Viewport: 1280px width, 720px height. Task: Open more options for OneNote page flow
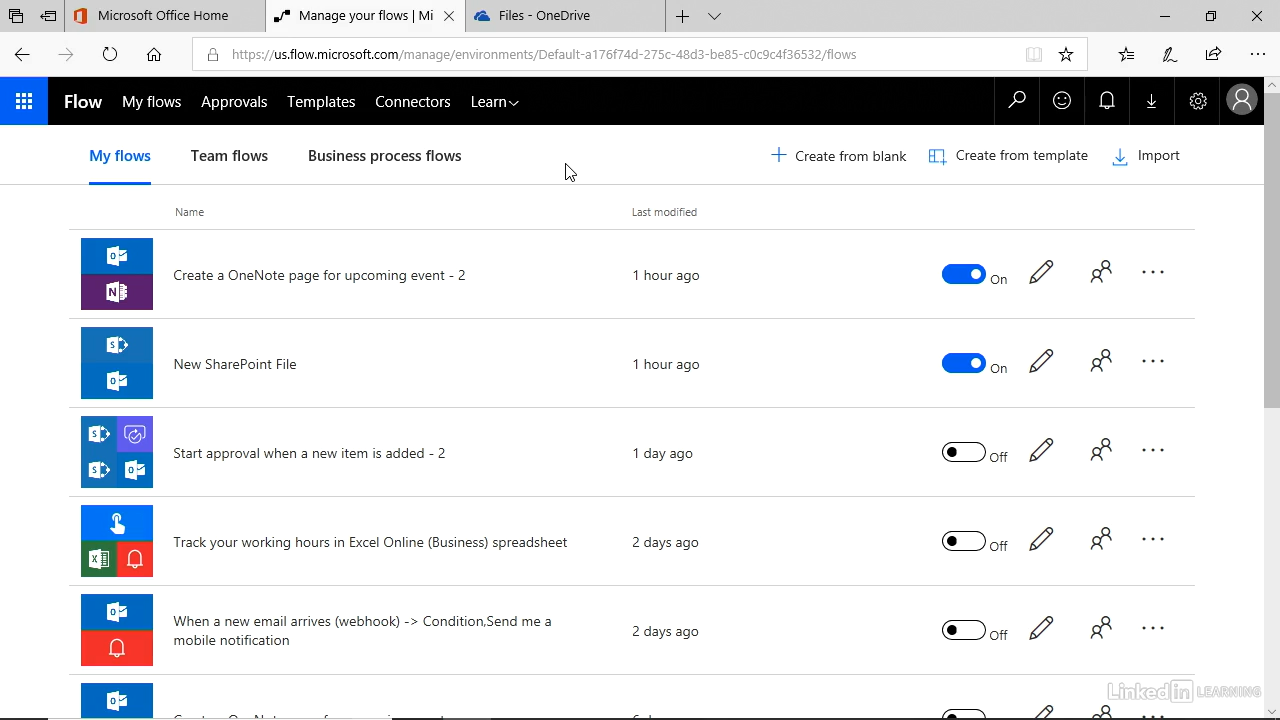tap(1153, 272)
